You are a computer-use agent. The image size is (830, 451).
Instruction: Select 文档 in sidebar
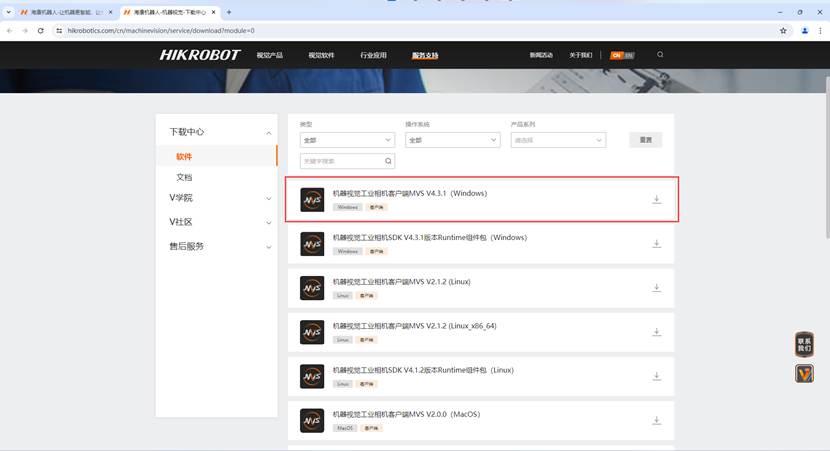184,177
